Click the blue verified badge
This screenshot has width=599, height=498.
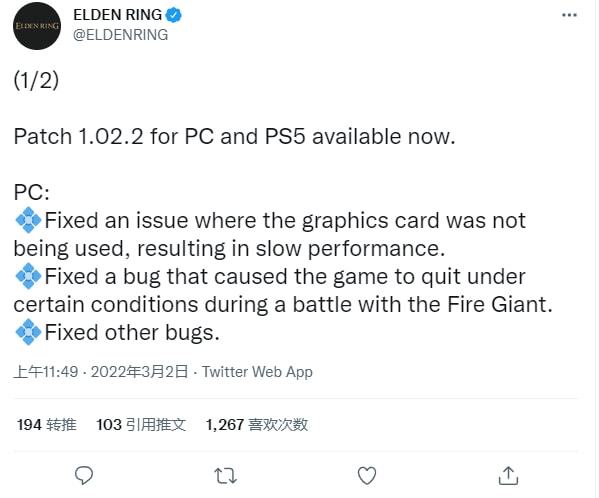(173, 15)
